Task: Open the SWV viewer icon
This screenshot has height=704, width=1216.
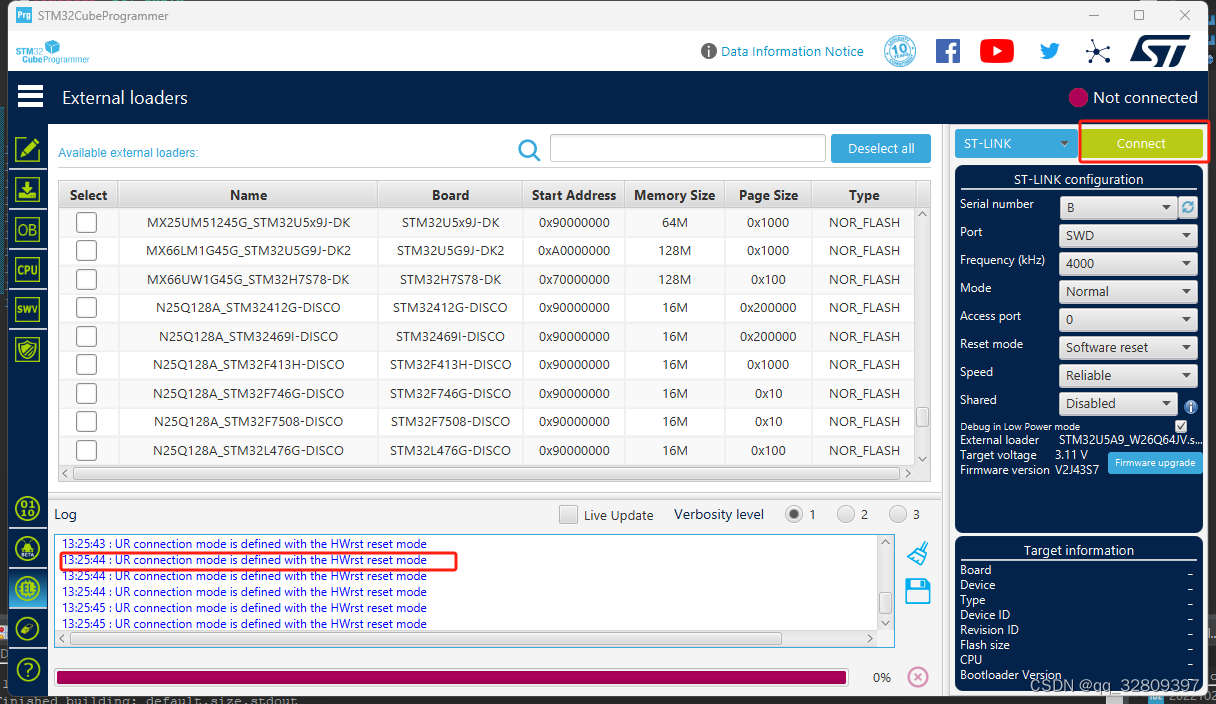Action: coord(28,309)
